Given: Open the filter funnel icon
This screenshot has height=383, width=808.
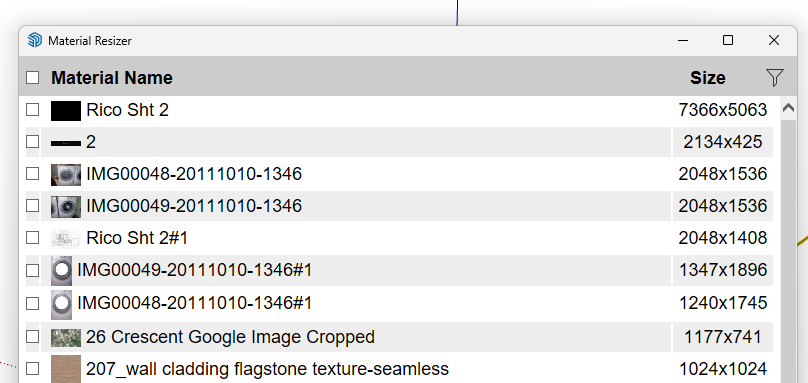Looking at the screenshot, I should click(x=775, y=78).
